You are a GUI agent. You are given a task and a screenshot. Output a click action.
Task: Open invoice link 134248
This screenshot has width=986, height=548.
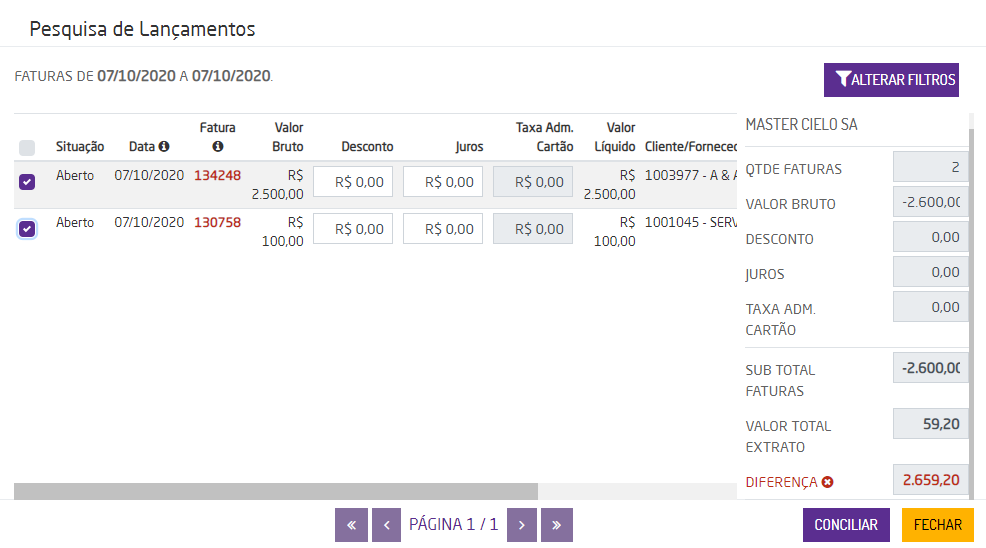tap(217, 176)
